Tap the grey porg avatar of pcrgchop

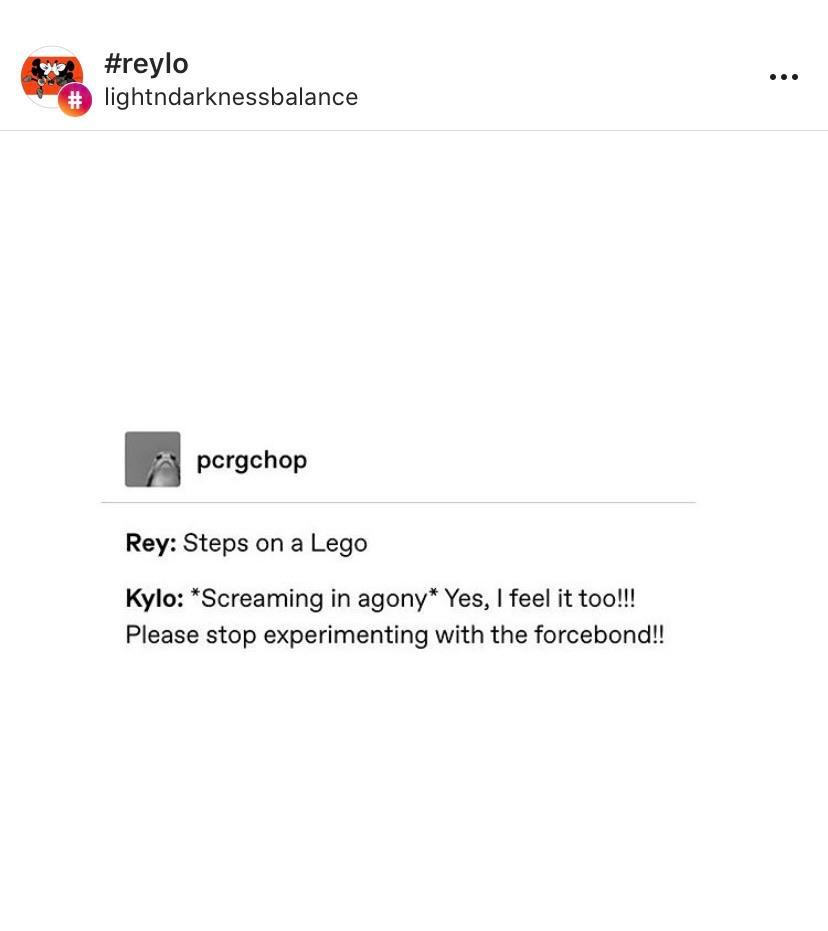click(x=153, y=459)
